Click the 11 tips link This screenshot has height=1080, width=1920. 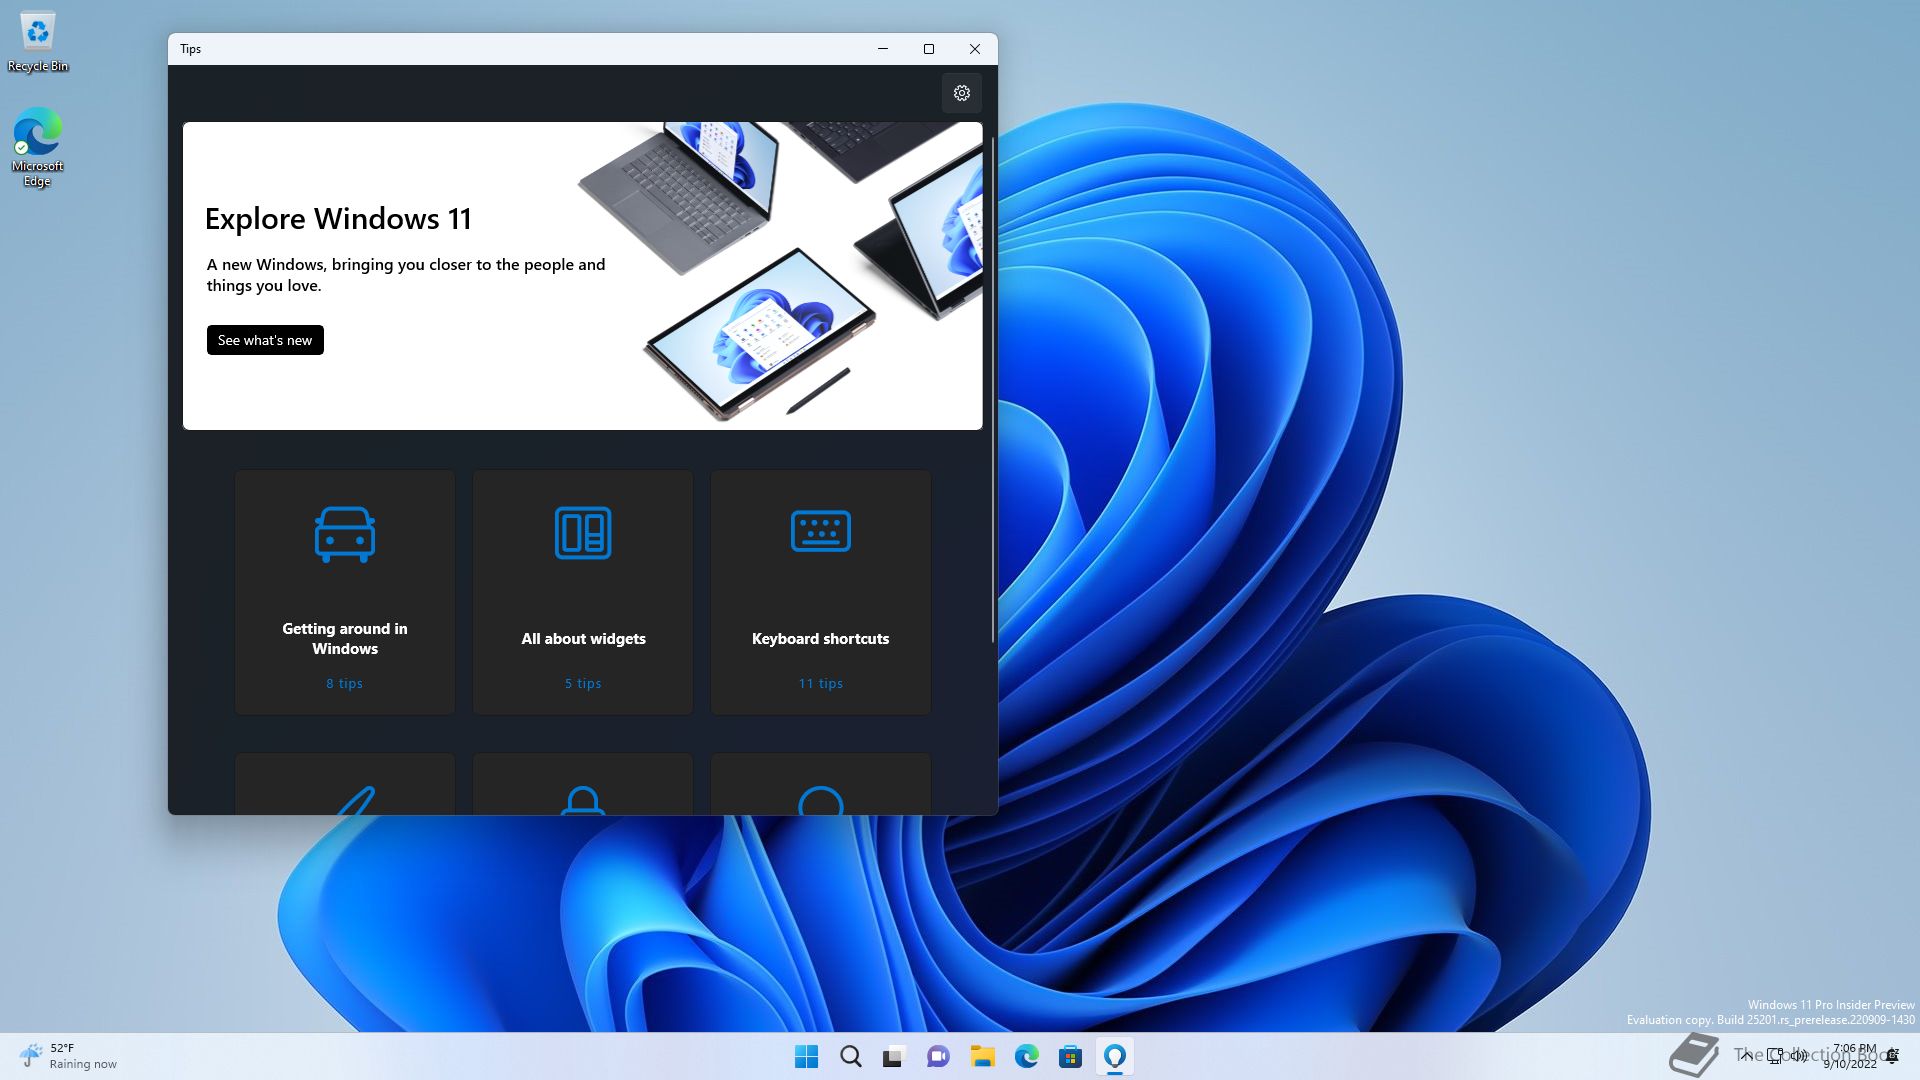[820, 683]
